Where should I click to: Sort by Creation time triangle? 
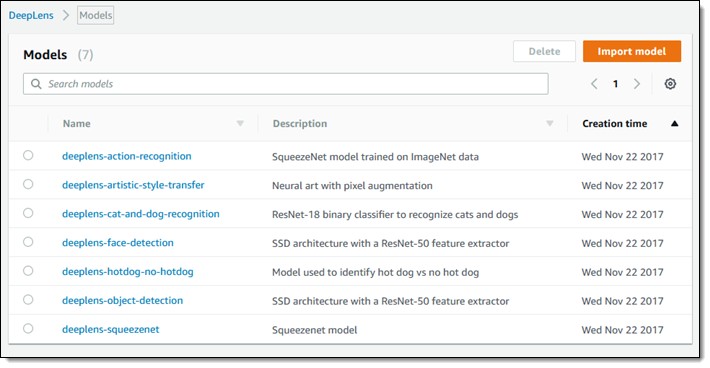point(675,124)
